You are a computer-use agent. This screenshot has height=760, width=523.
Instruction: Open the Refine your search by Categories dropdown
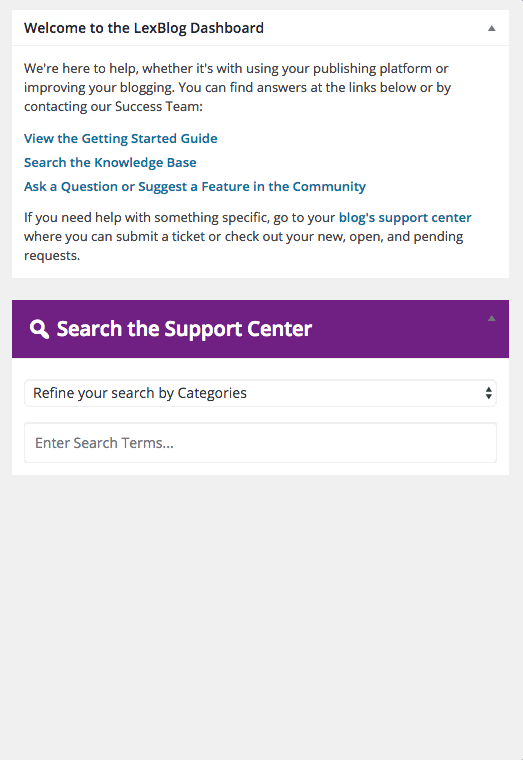click(x=260, y=393)
